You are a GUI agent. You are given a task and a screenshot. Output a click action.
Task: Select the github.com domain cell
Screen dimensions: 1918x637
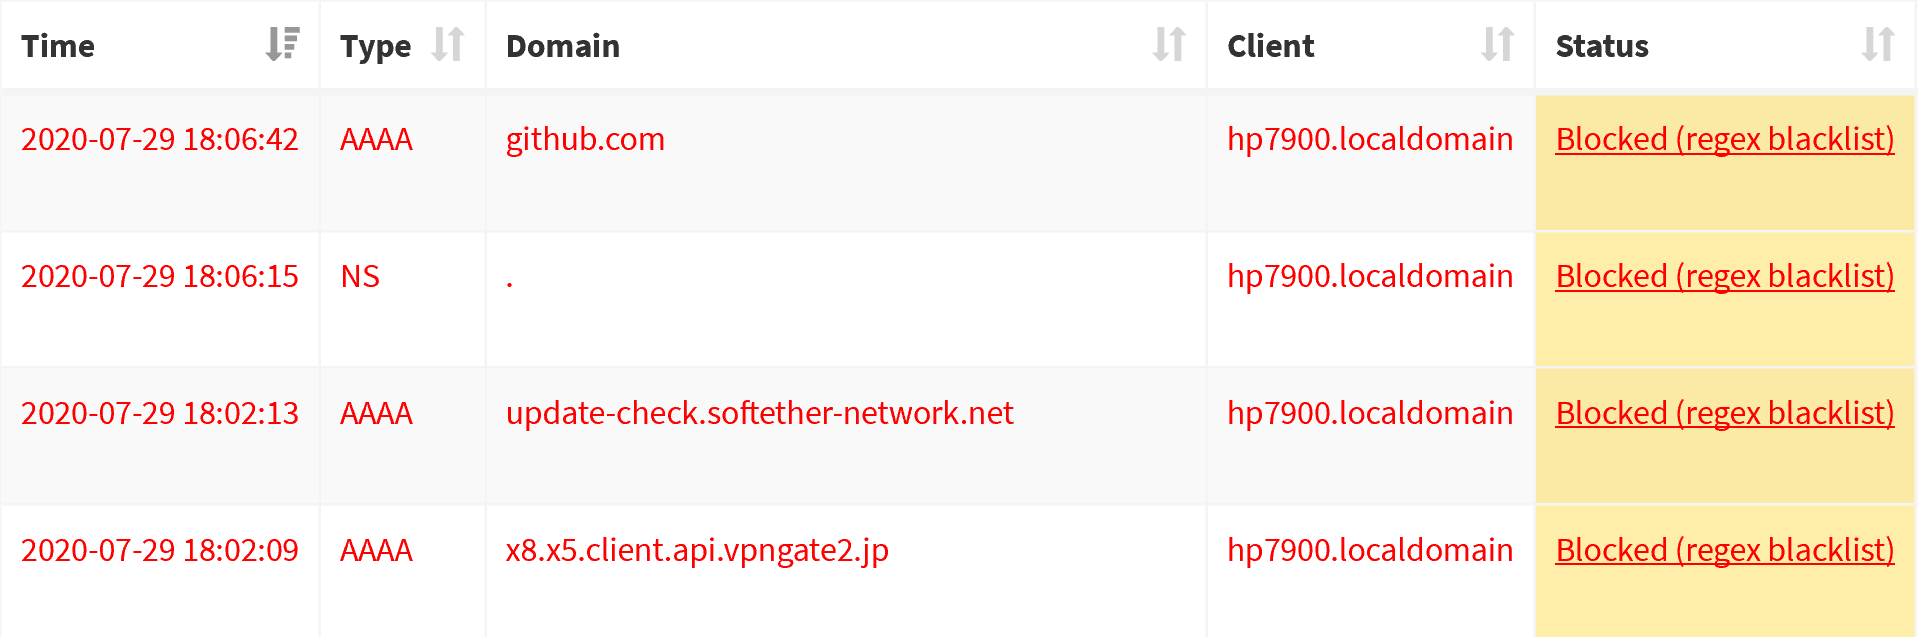click(585, 139)
